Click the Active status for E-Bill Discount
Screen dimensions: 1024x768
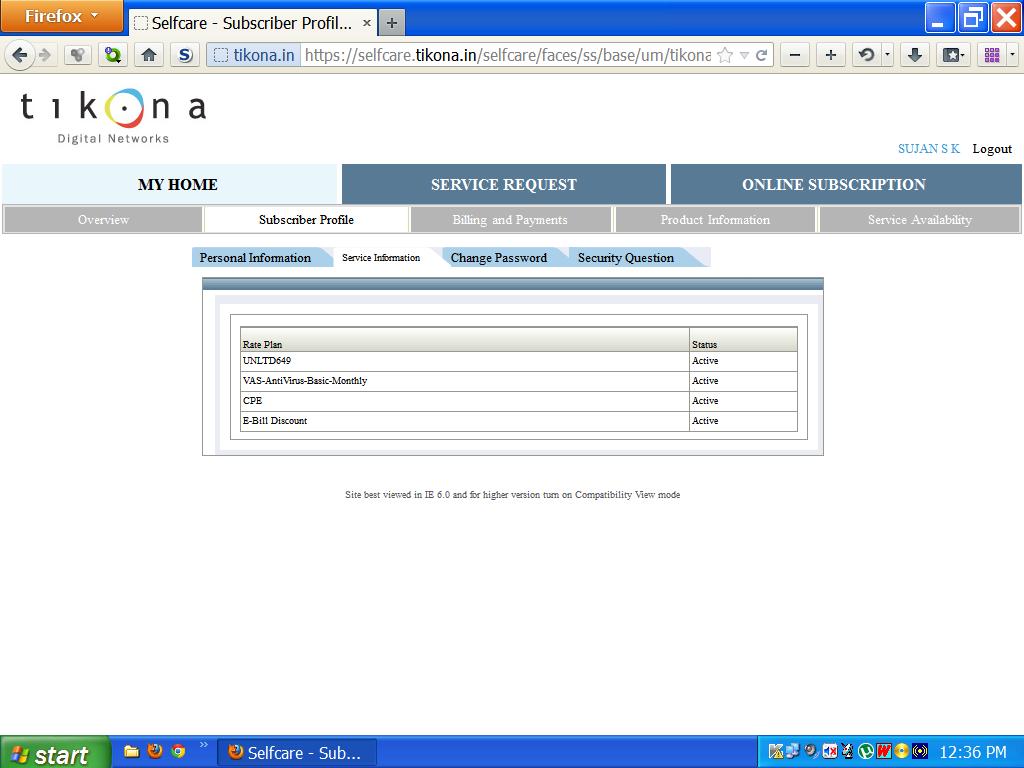[x=743, y=421]
